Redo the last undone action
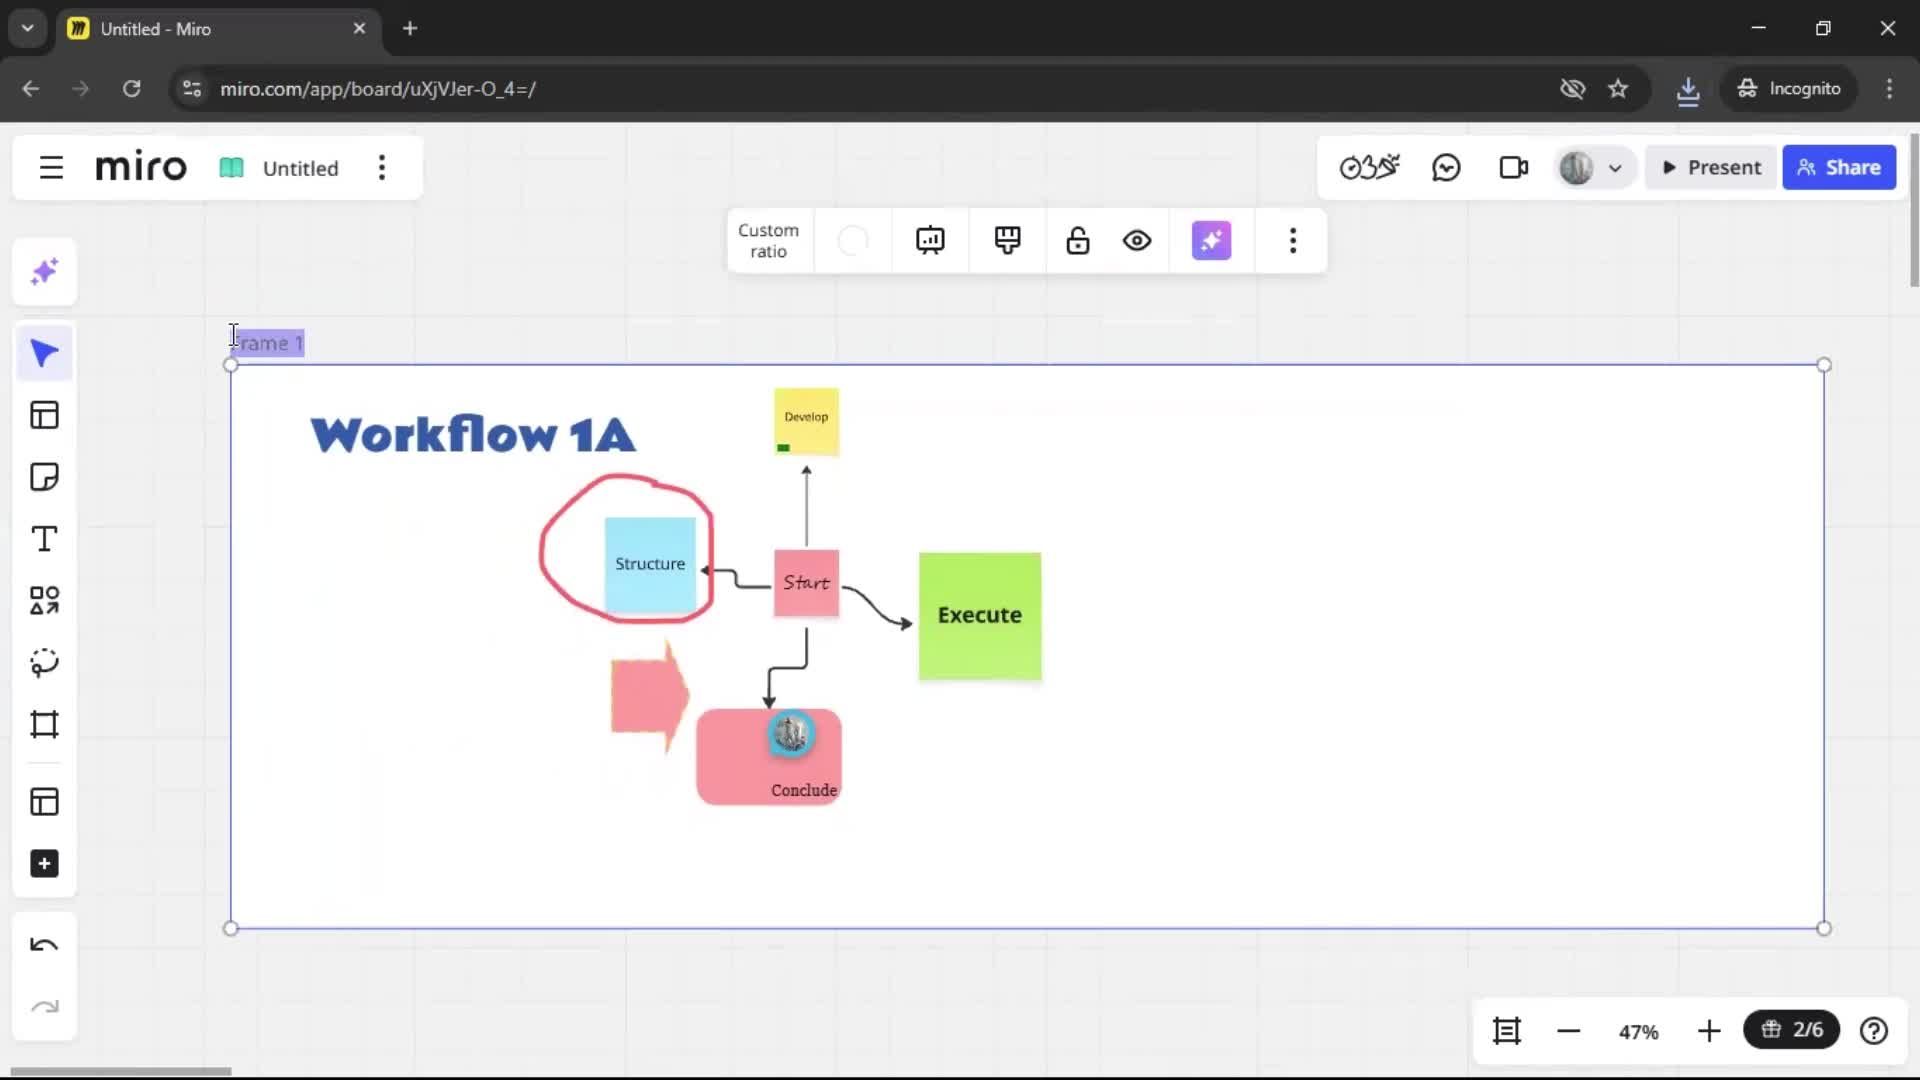Screen dimensions: 1920x1080 [44, 1007]
